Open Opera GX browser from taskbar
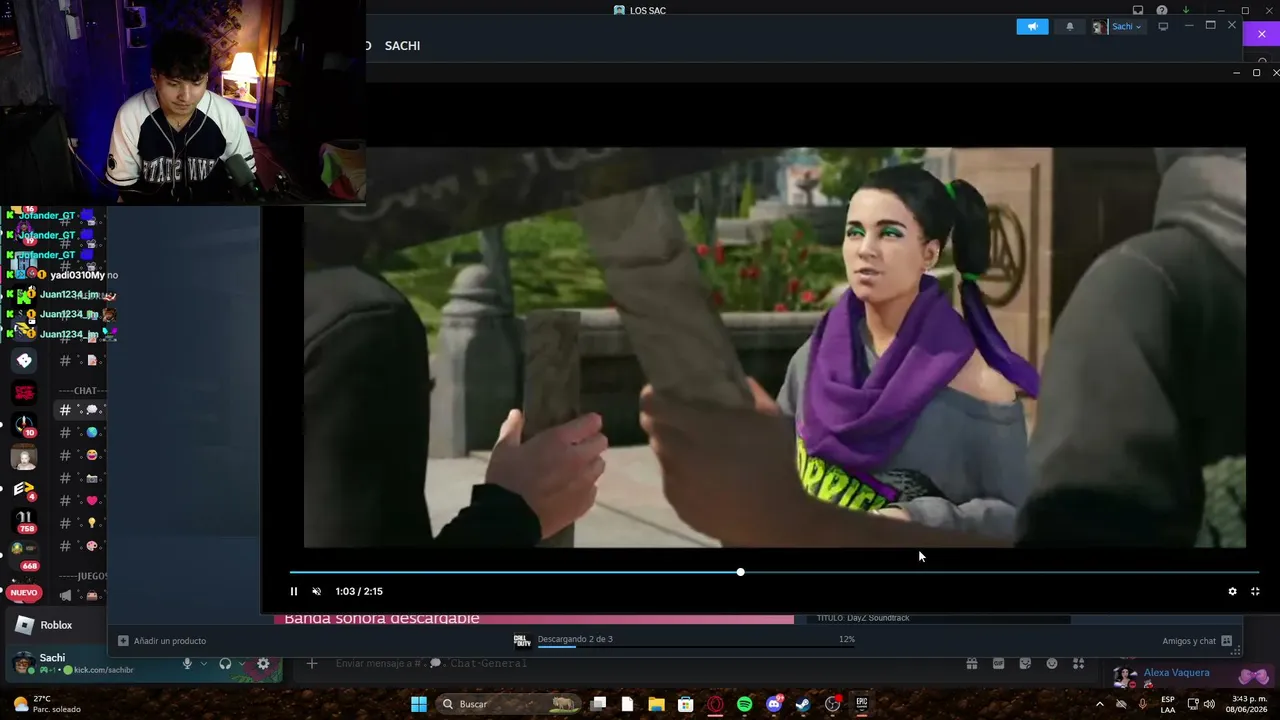This screenshot has height=720, width=1280. tap(715, 704)
